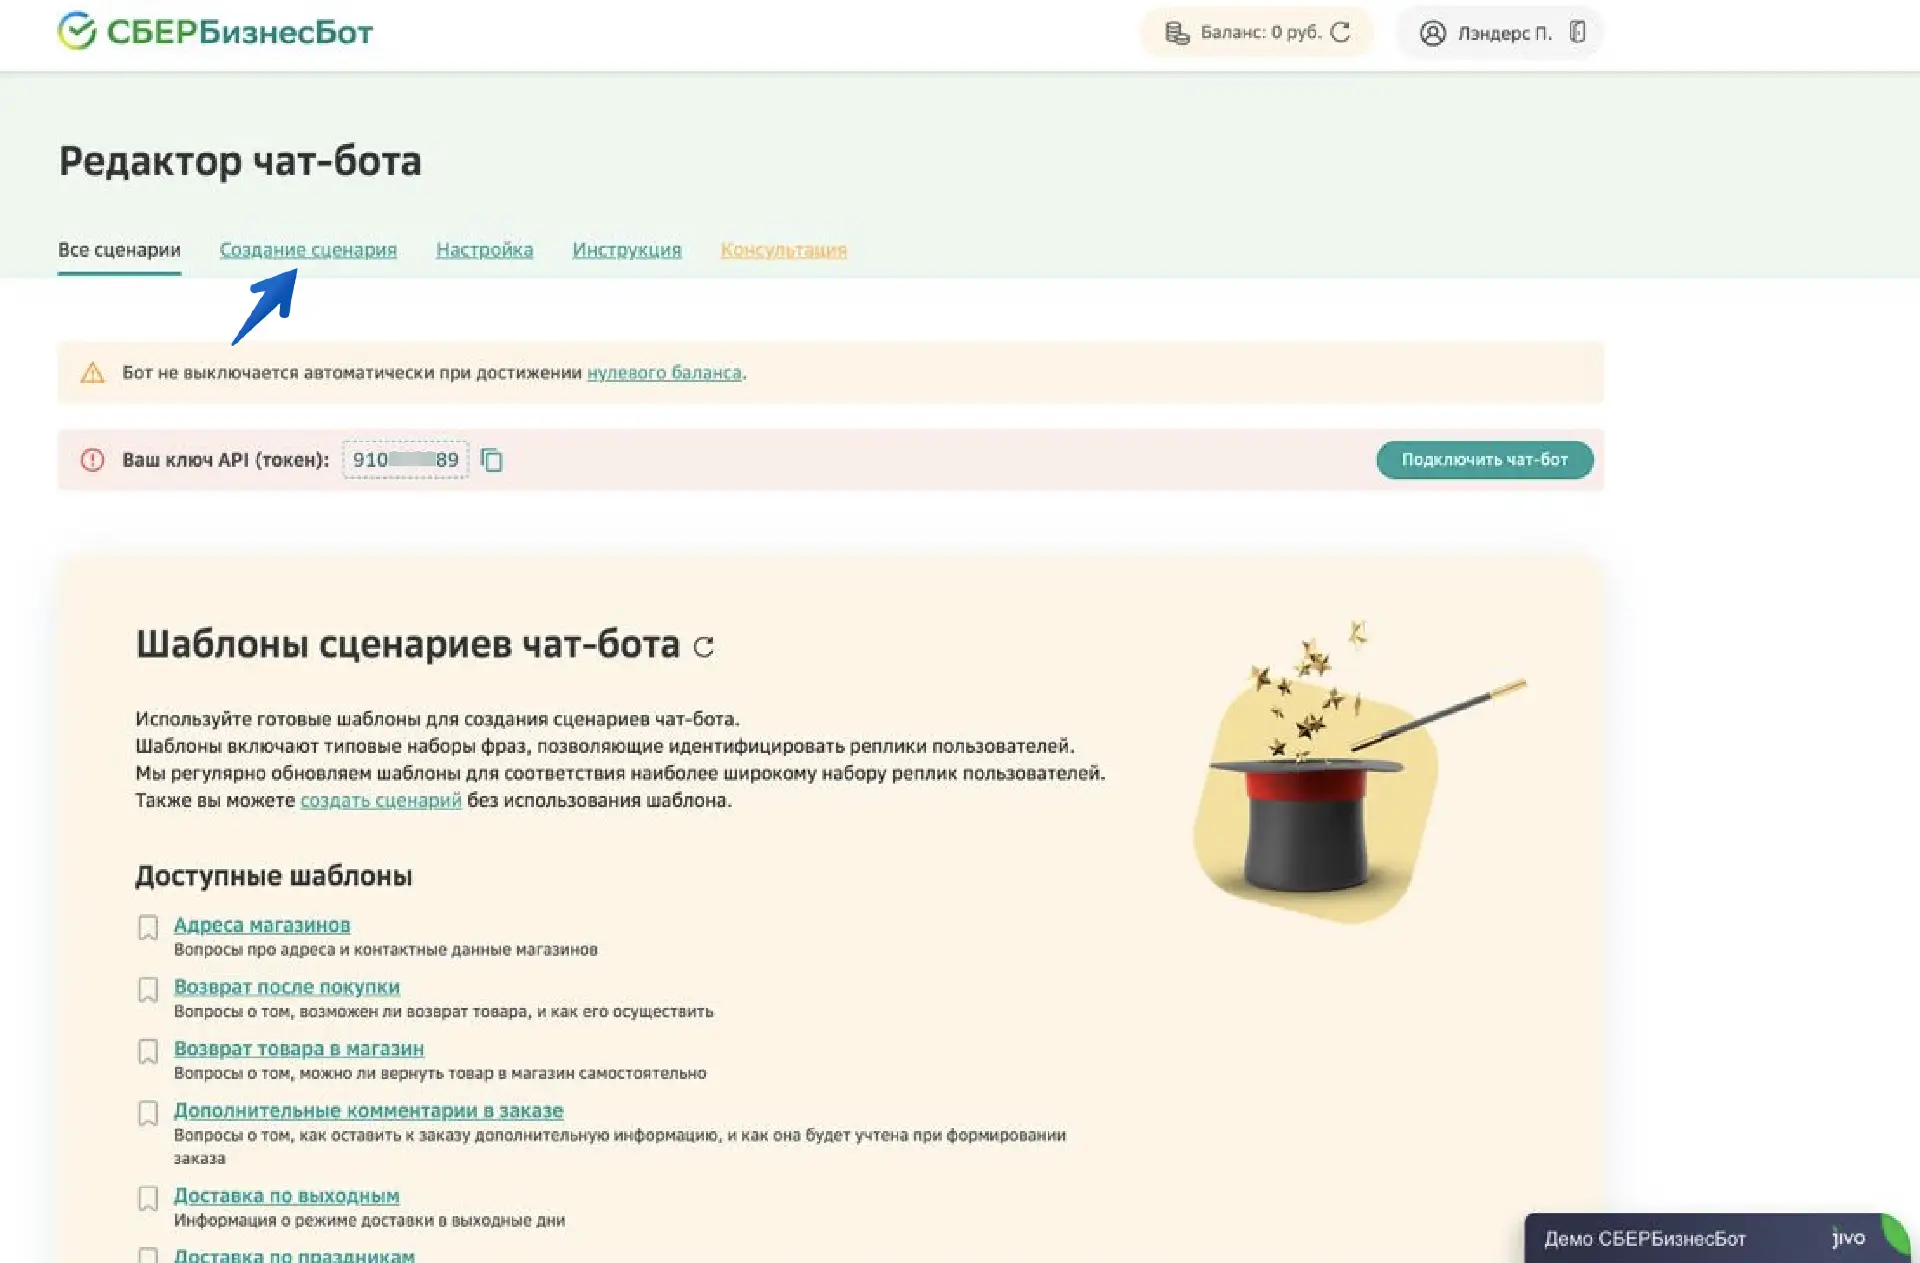1920x1263 pixels.
Task: Click the red alert icon by the API key
Action: pyautogui.click(x=92, y=460)
